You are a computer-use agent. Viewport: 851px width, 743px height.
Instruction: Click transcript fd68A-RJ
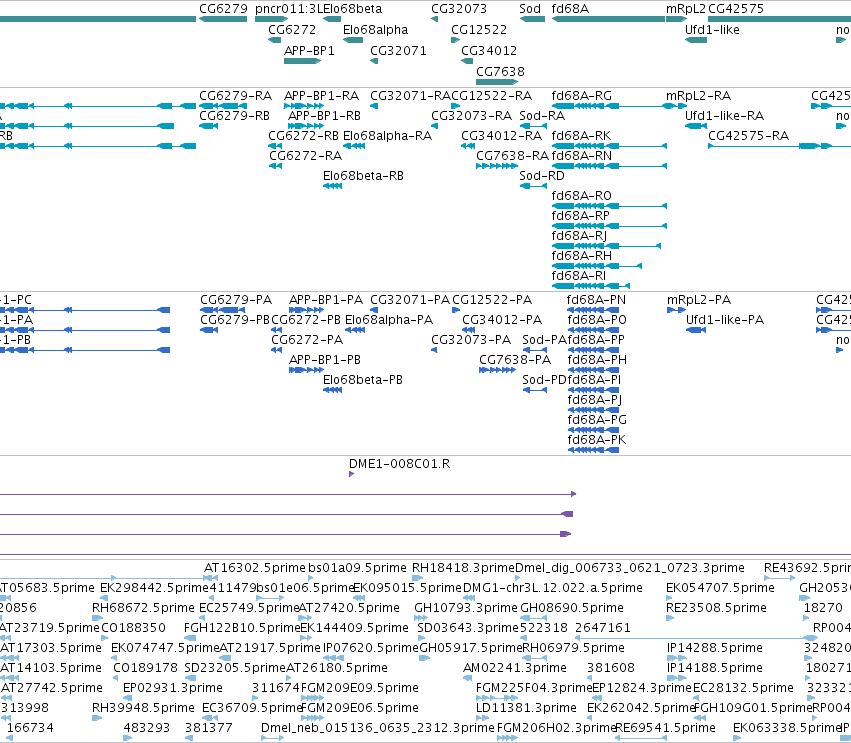[579, 236]
